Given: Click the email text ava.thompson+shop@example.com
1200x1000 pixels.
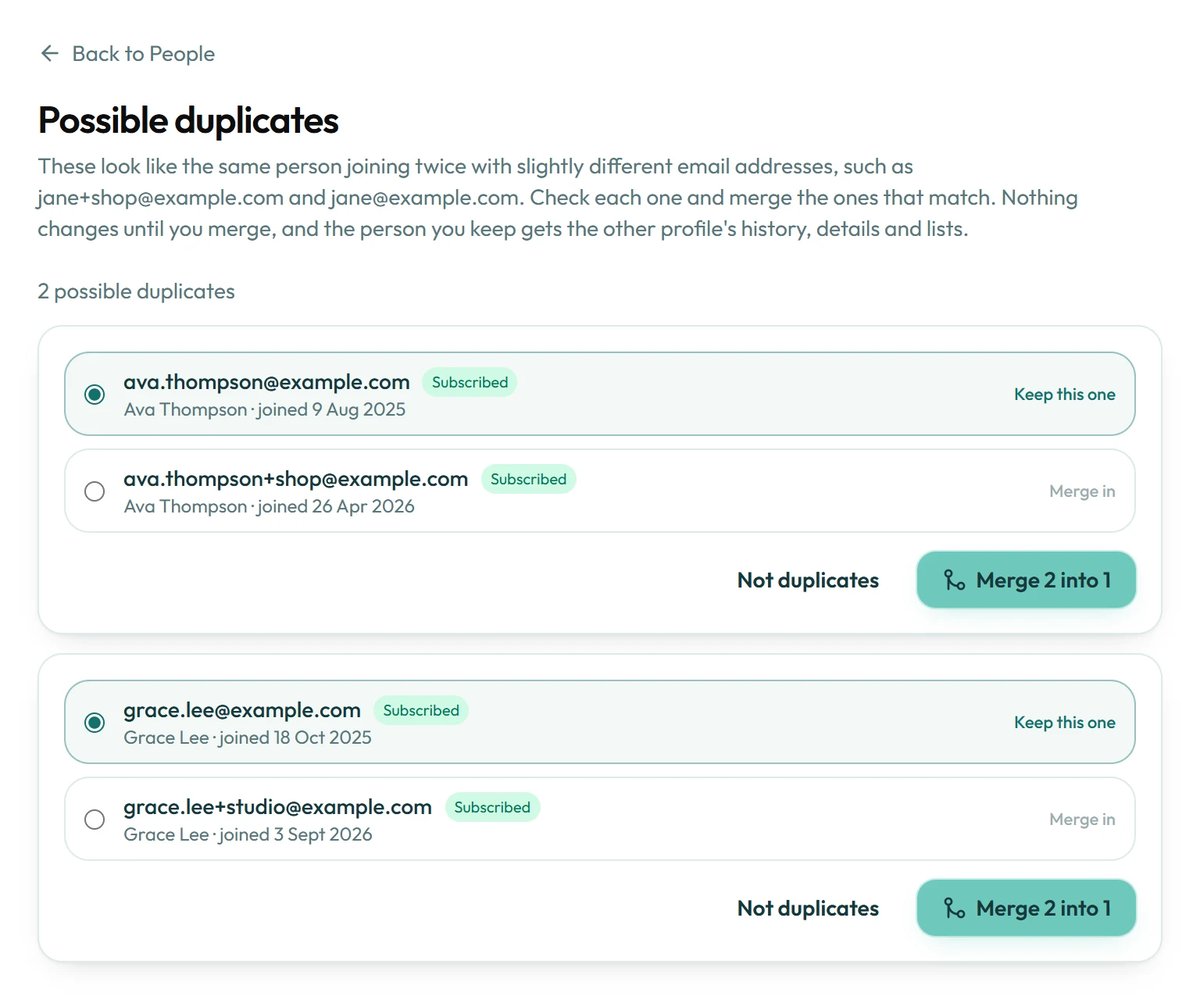Looking at the screenshot, I should pyautogui.click(x=296, y=479).
